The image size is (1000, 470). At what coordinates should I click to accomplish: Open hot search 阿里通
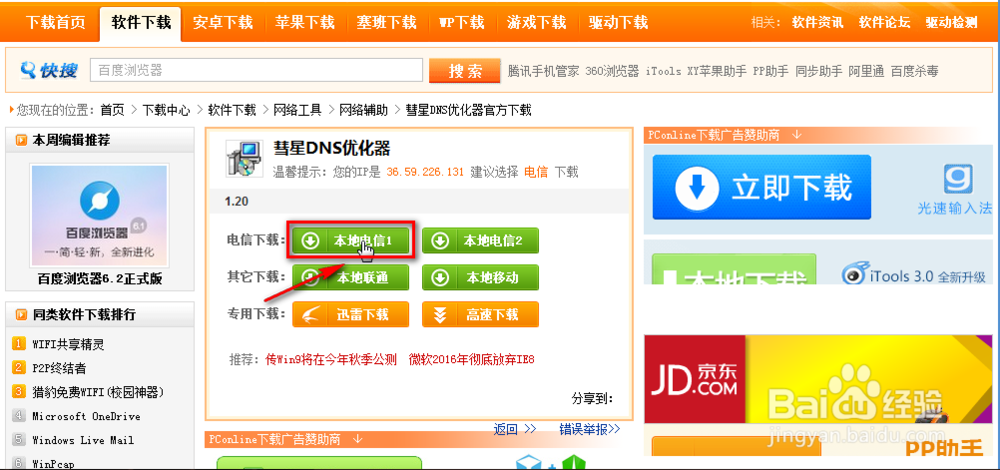[x=866, y=71]
